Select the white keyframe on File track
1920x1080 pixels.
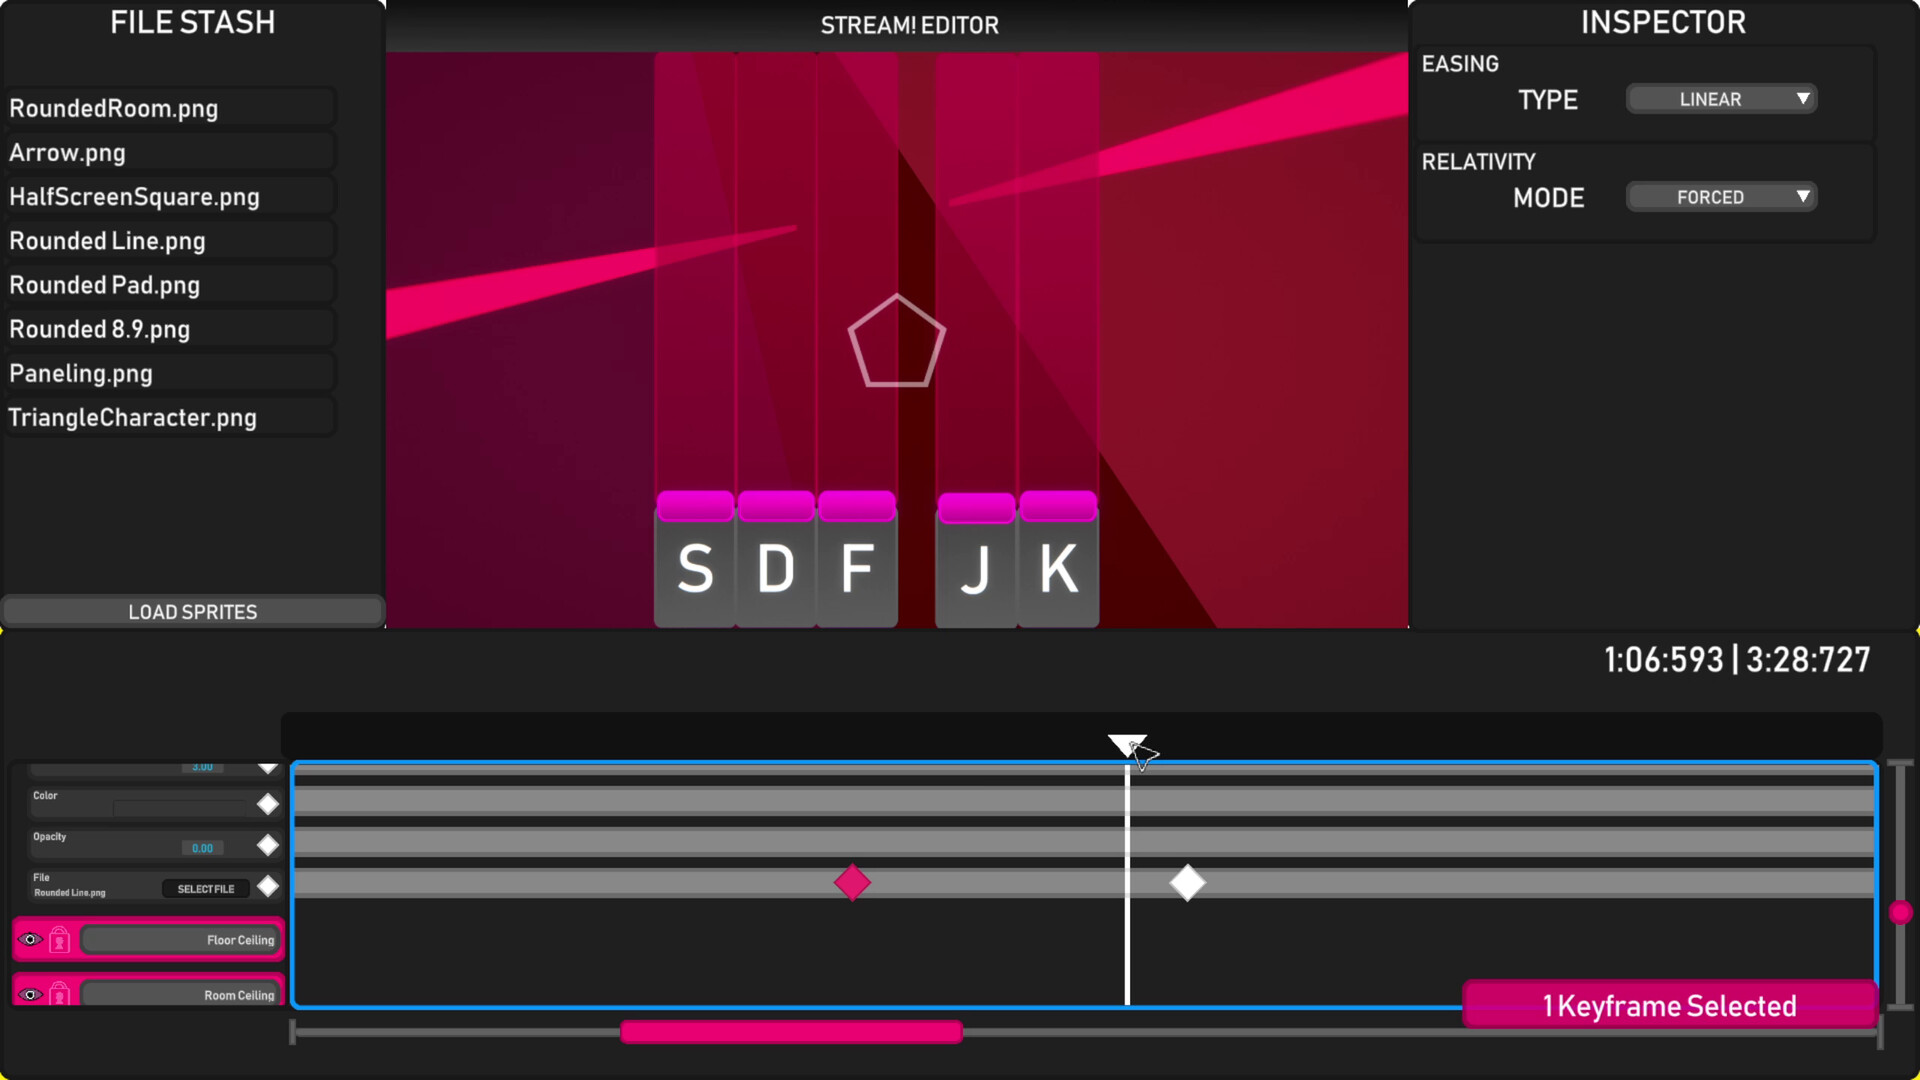1187,883
